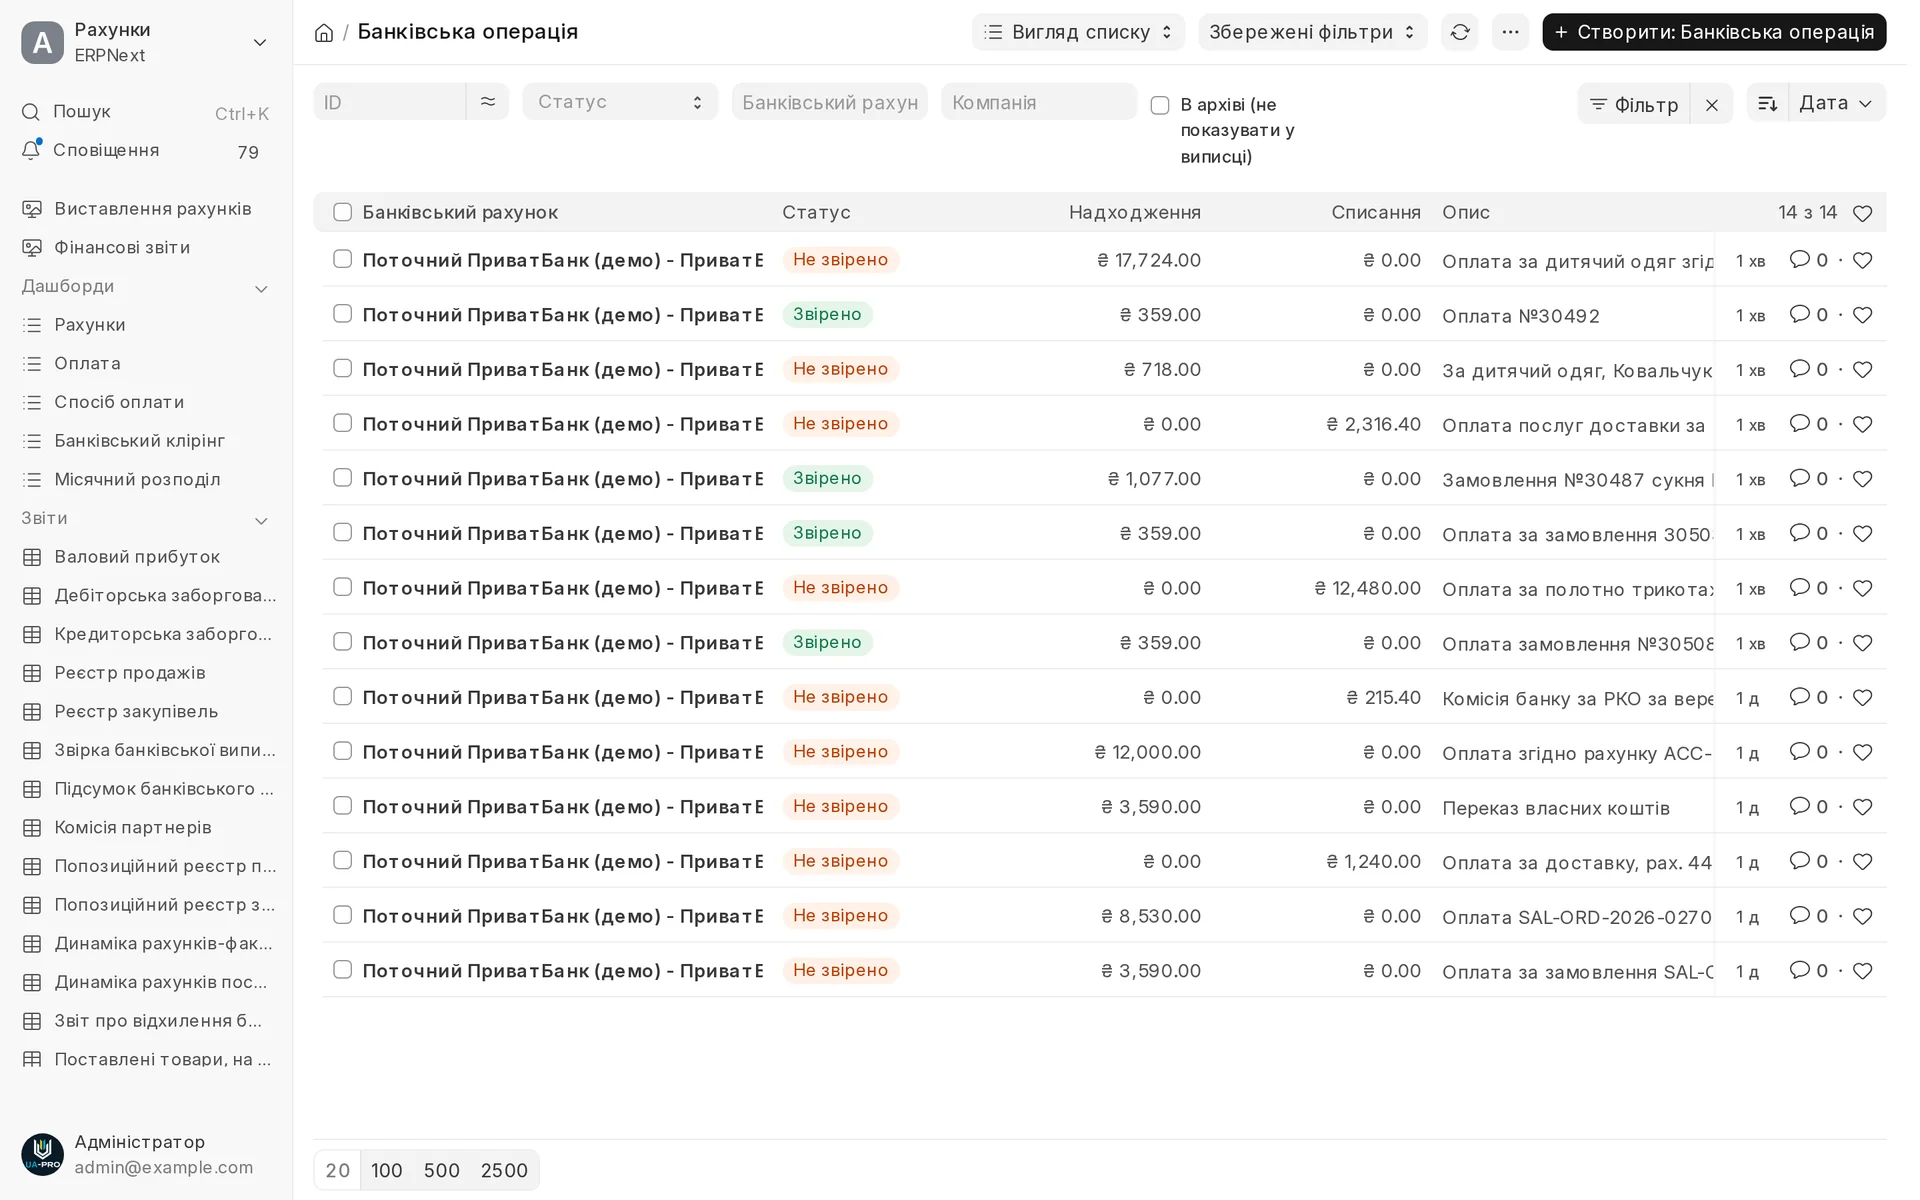Focus the Компанія filter input
Screen dimensions: 1920x1200
[x=1039, y=101]
